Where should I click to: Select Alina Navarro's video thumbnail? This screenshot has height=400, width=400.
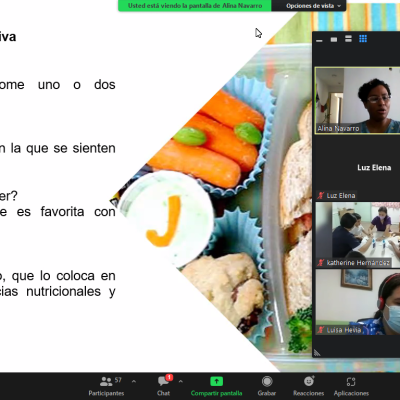tap(357, 101)
